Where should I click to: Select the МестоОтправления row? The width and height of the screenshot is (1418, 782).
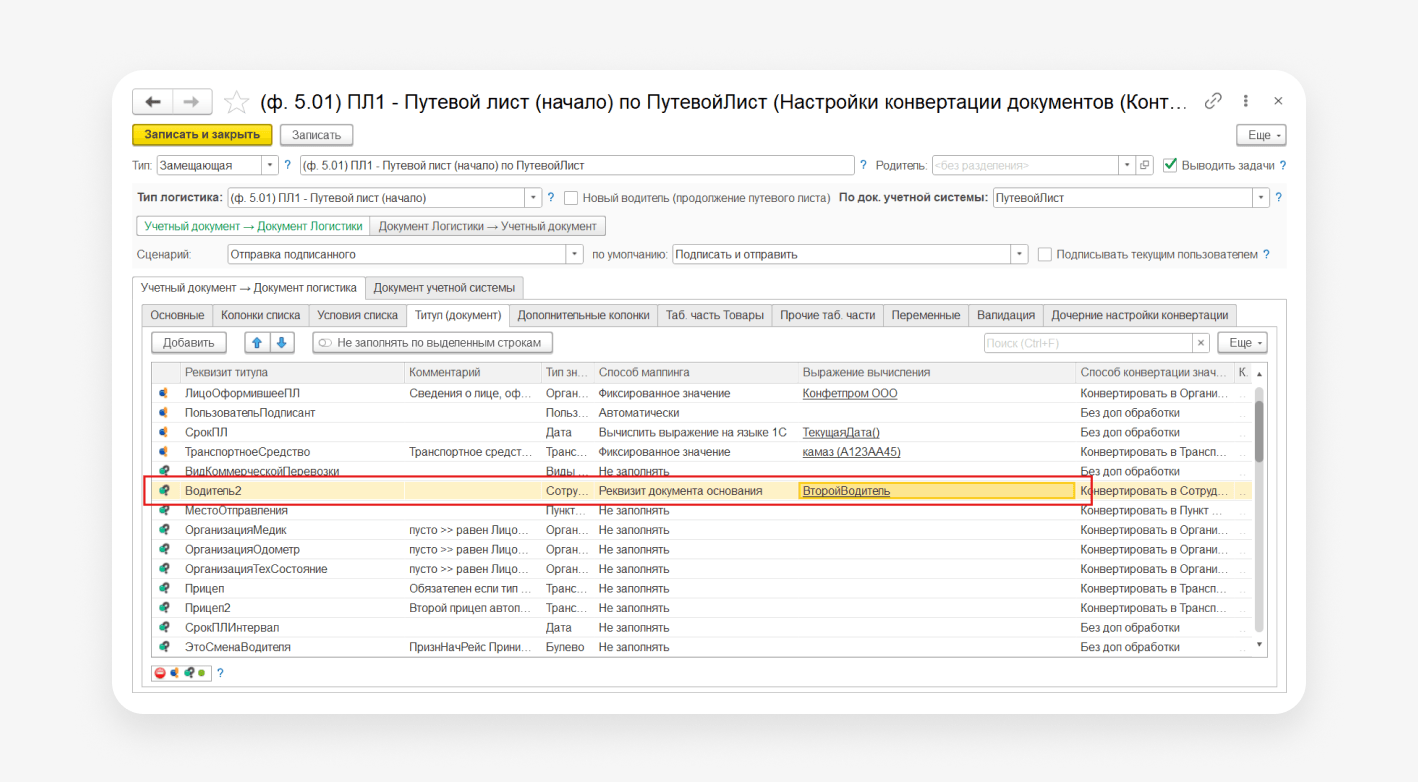point(700,510)
